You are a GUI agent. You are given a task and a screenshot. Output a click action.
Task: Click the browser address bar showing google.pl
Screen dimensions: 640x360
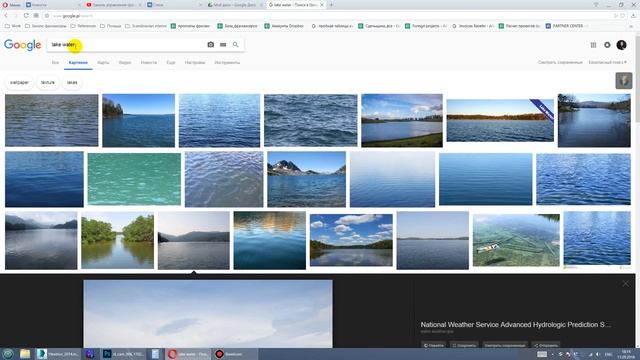(x=327, y=16)
